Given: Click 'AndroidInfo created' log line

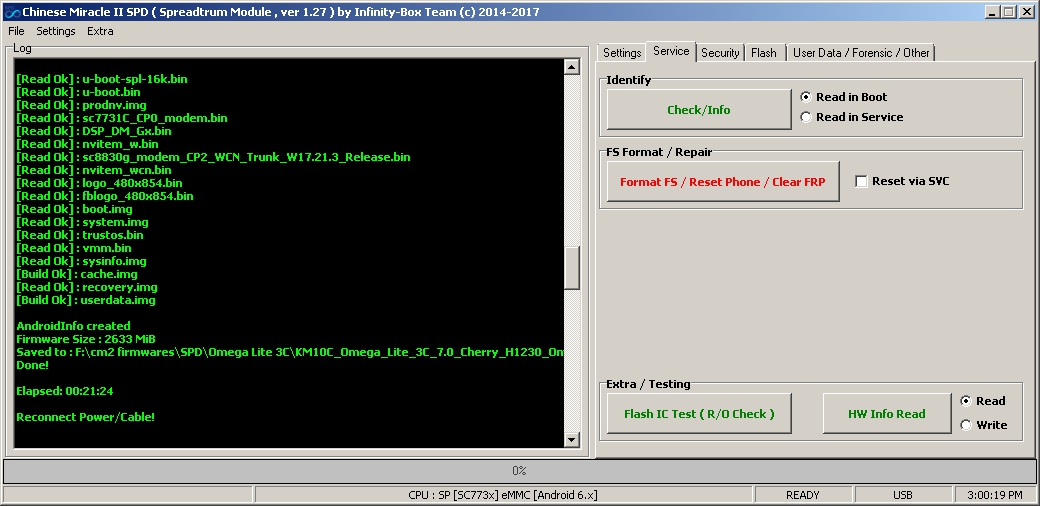Looking at the screenshot, I should click(x=73, y=326).
